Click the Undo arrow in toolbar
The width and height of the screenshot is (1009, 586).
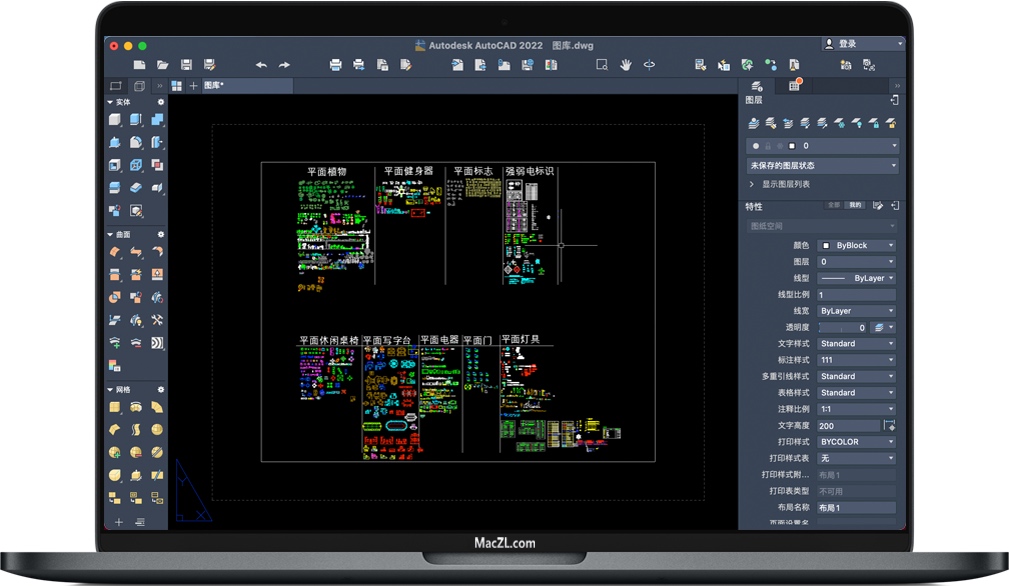261,65
